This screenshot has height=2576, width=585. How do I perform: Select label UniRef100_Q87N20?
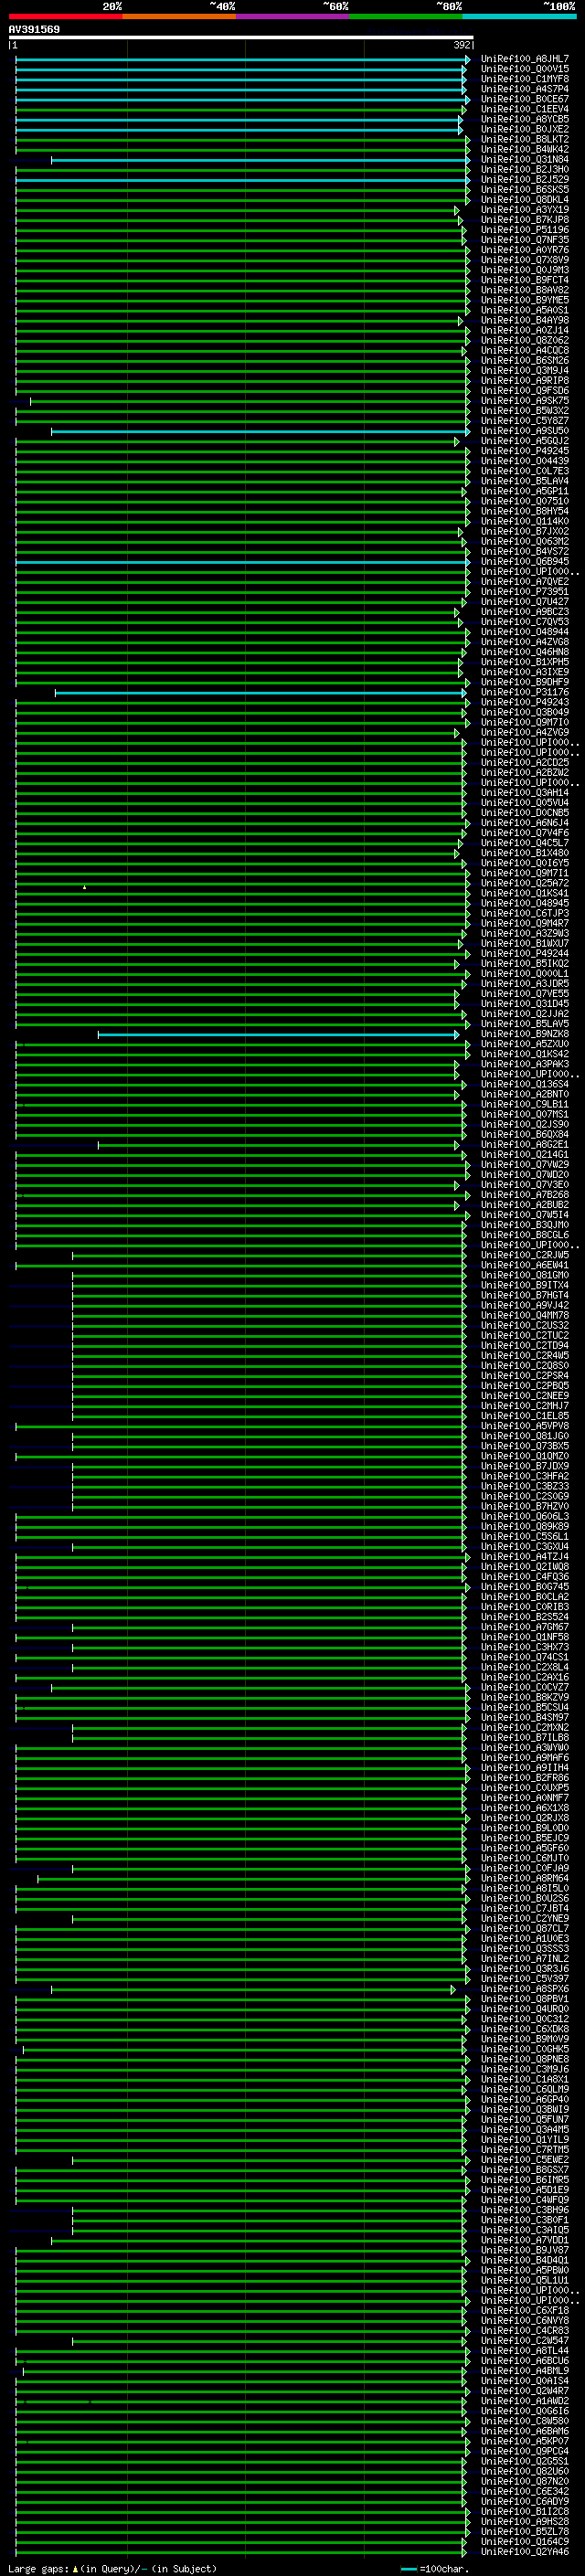coord(524,2482)
